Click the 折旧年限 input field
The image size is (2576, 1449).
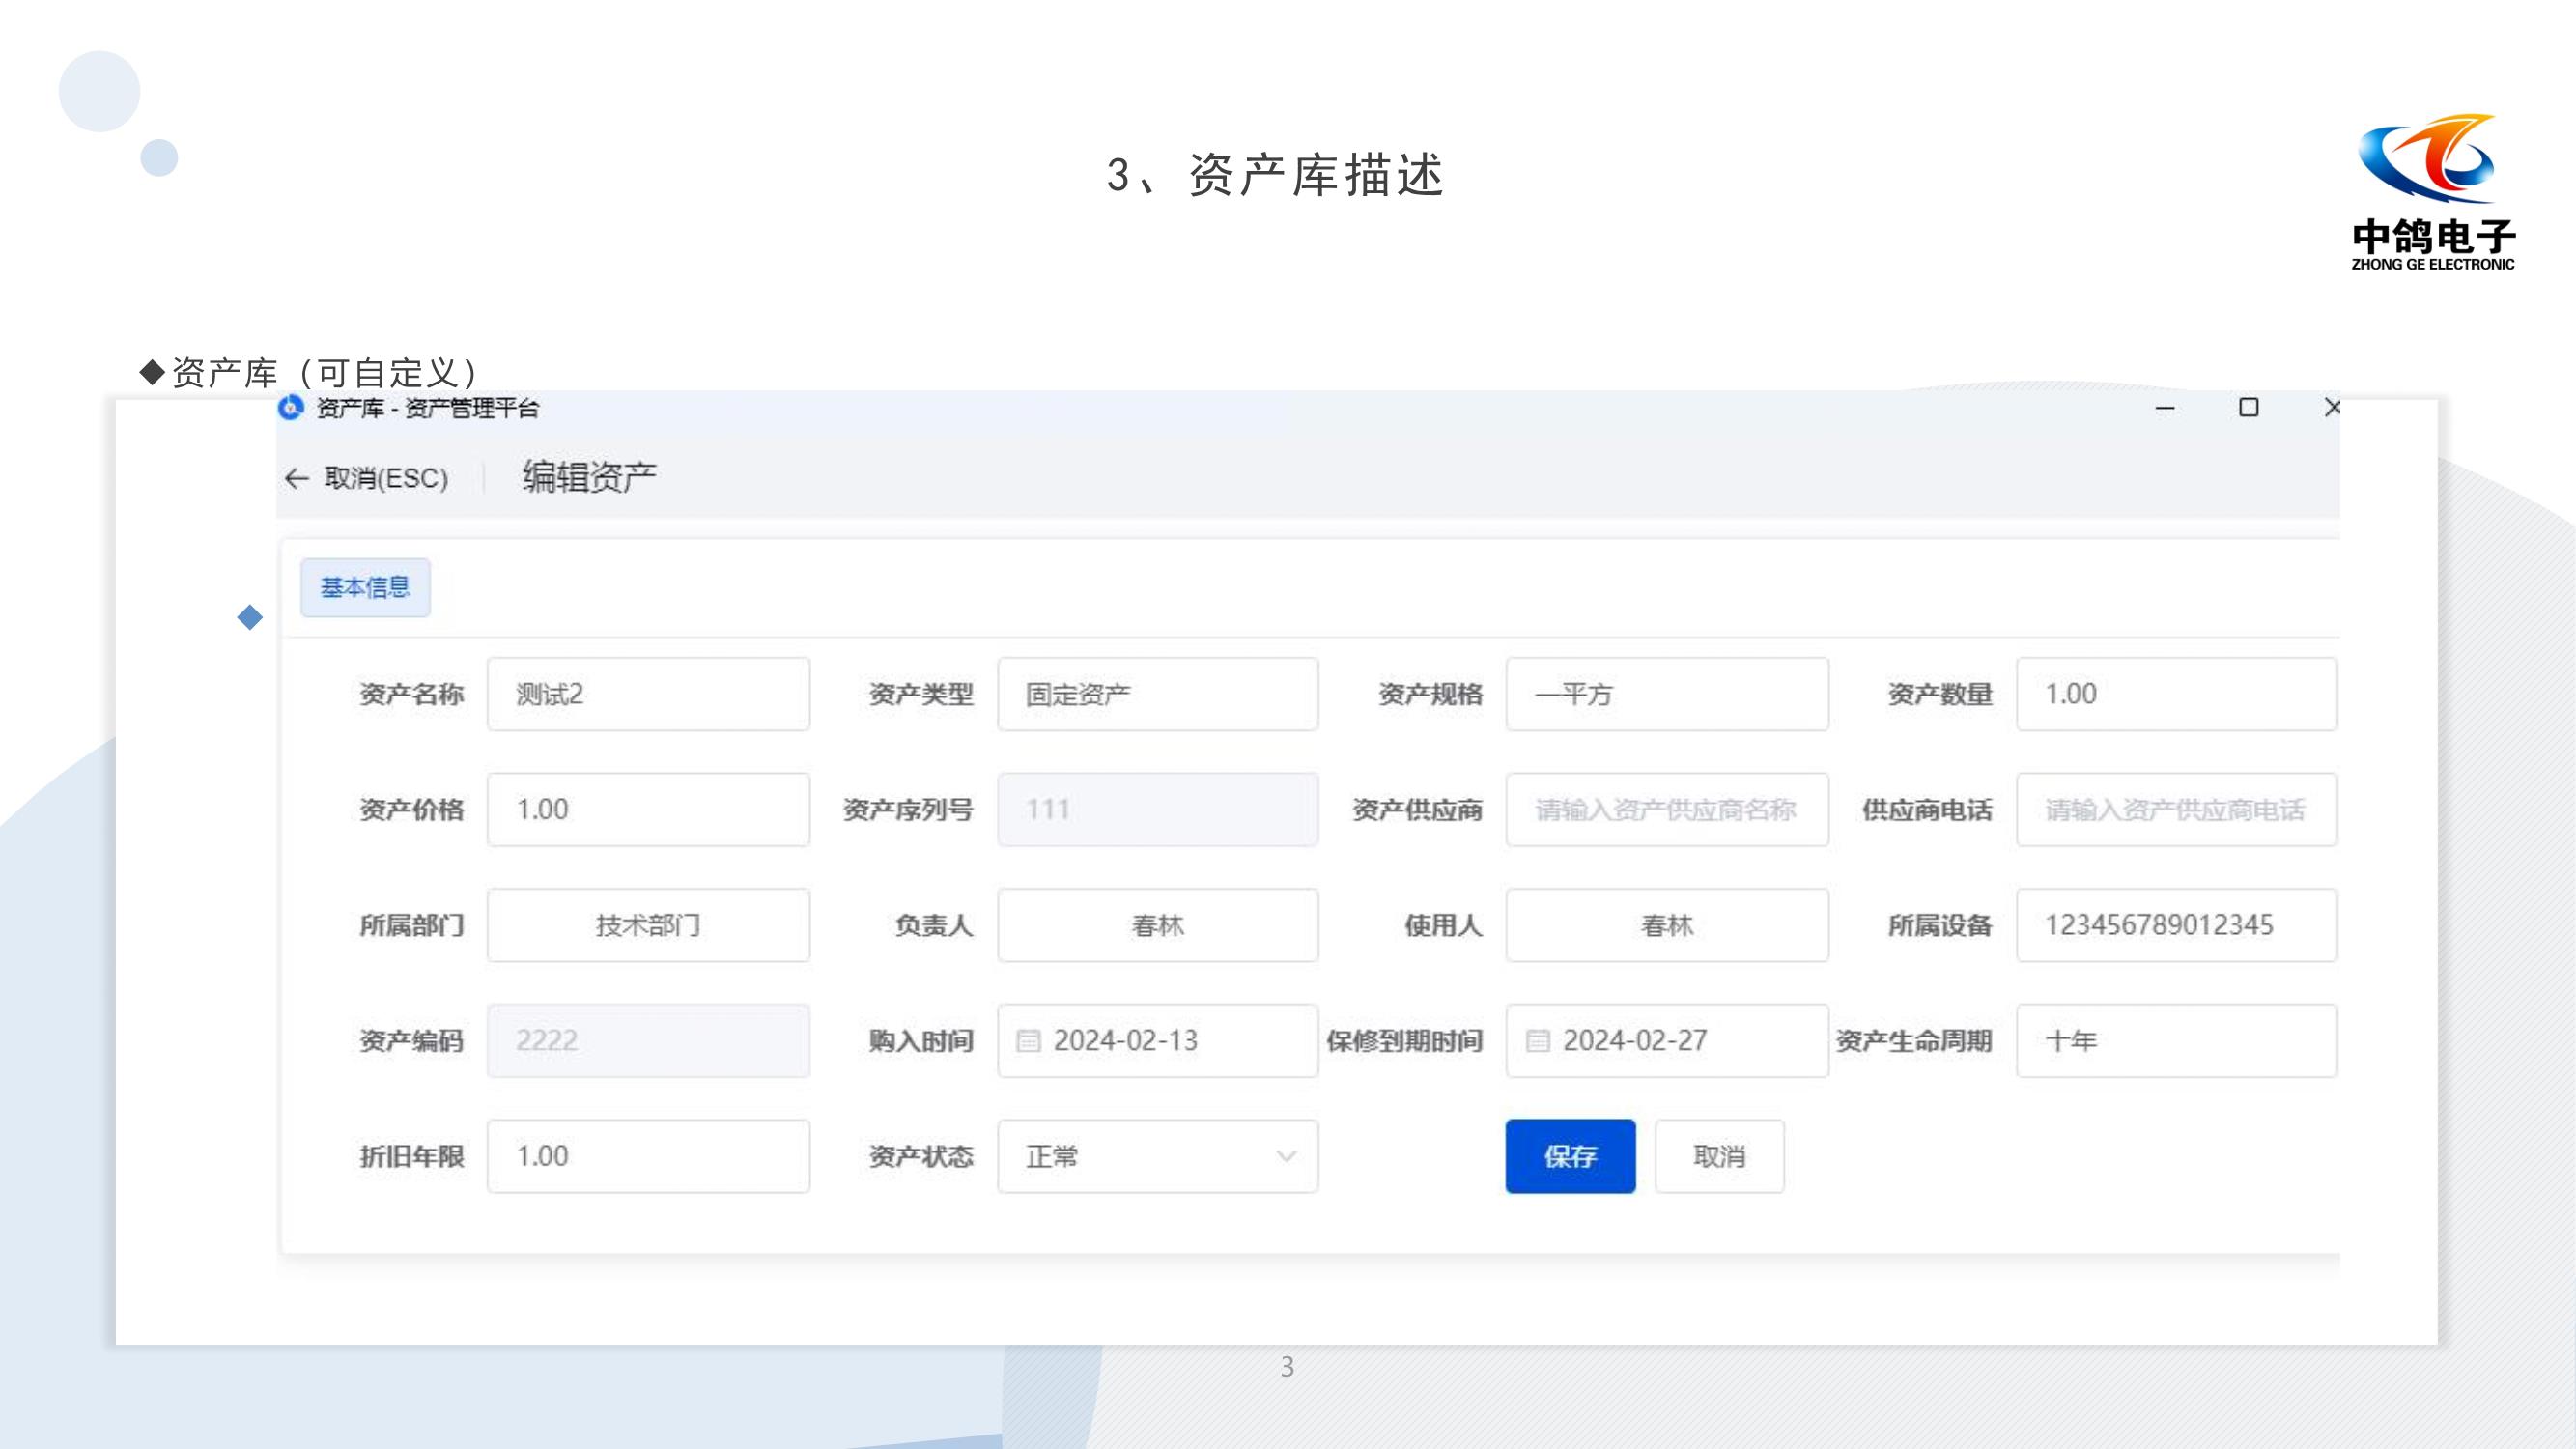click(x=649, y=1157)
